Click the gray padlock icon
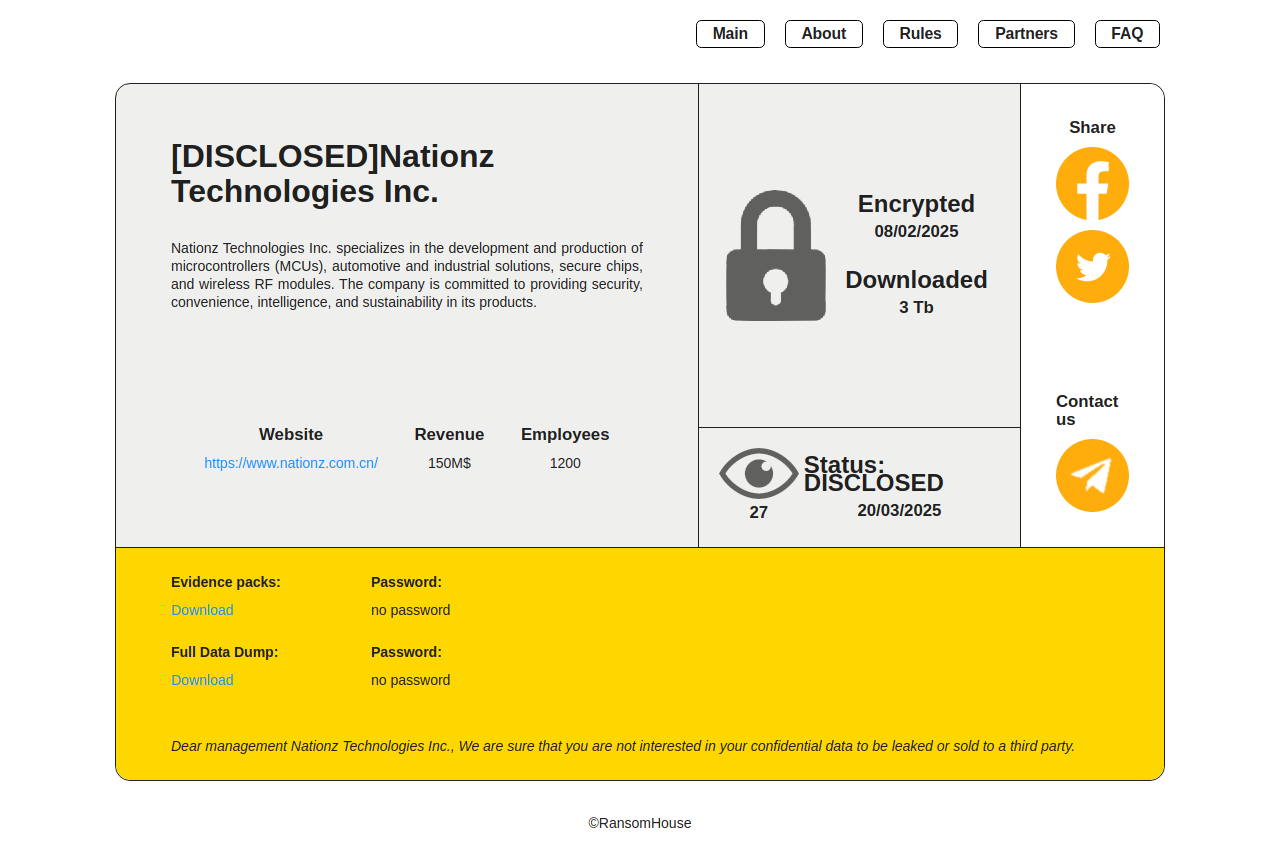 click(x=776, y=256)
